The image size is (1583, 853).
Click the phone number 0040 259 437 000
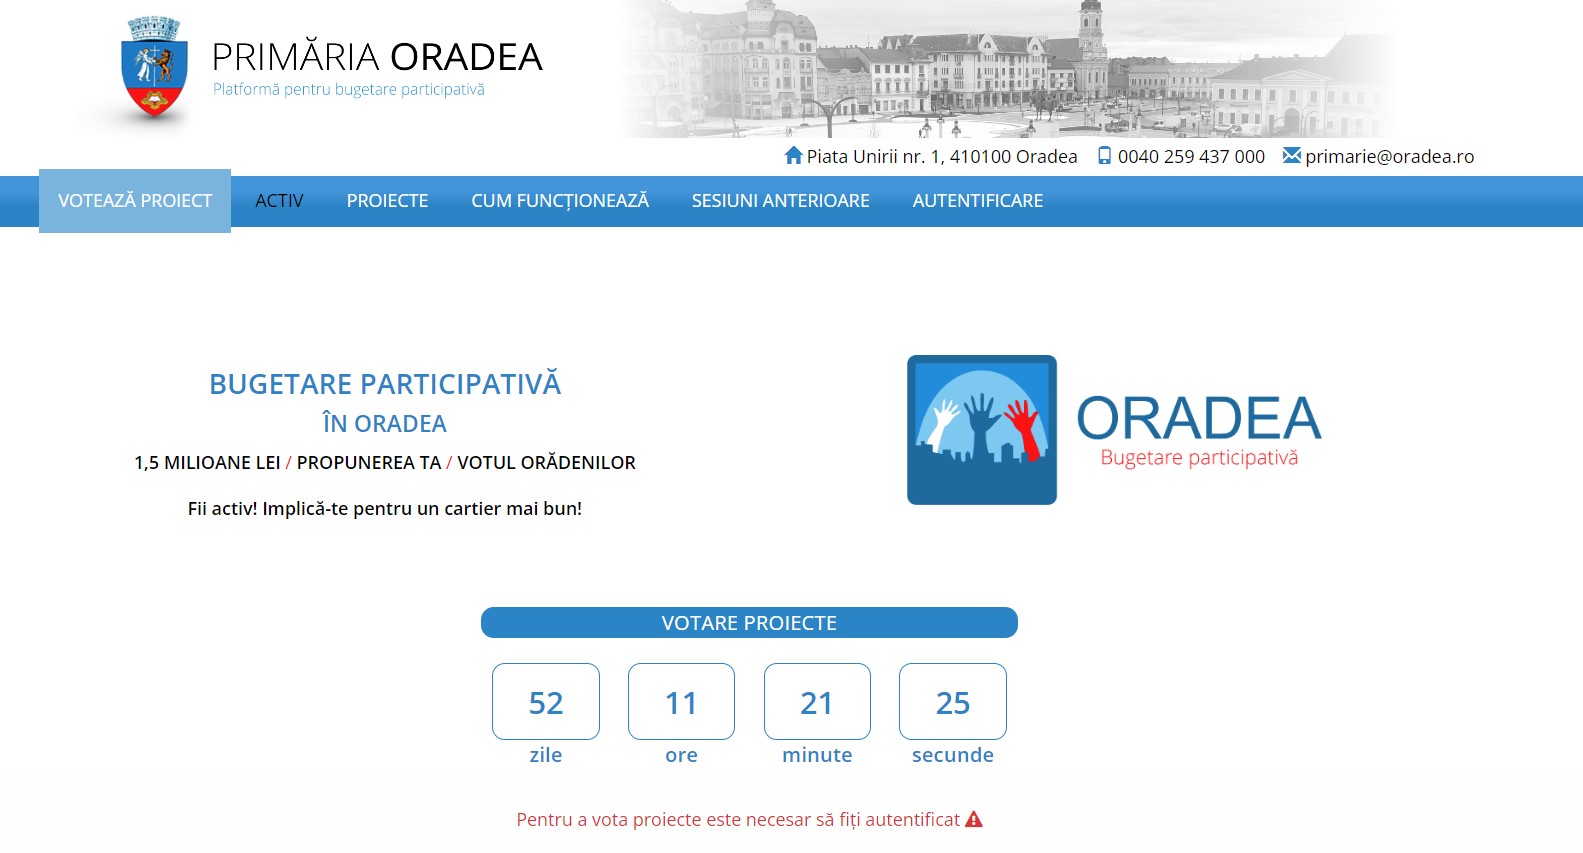pos(1191,157)
